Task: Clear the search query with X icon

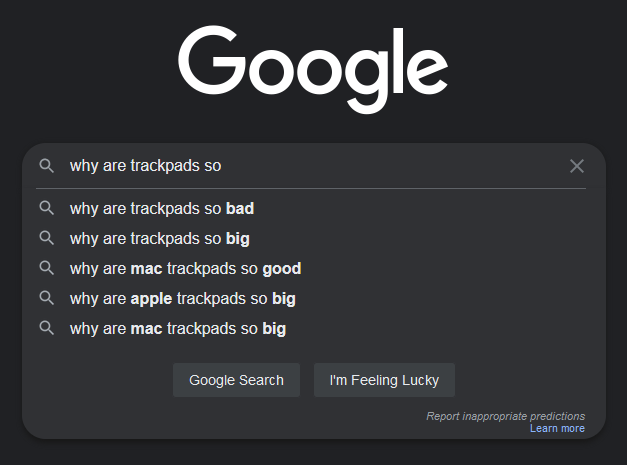Action: 577,166
